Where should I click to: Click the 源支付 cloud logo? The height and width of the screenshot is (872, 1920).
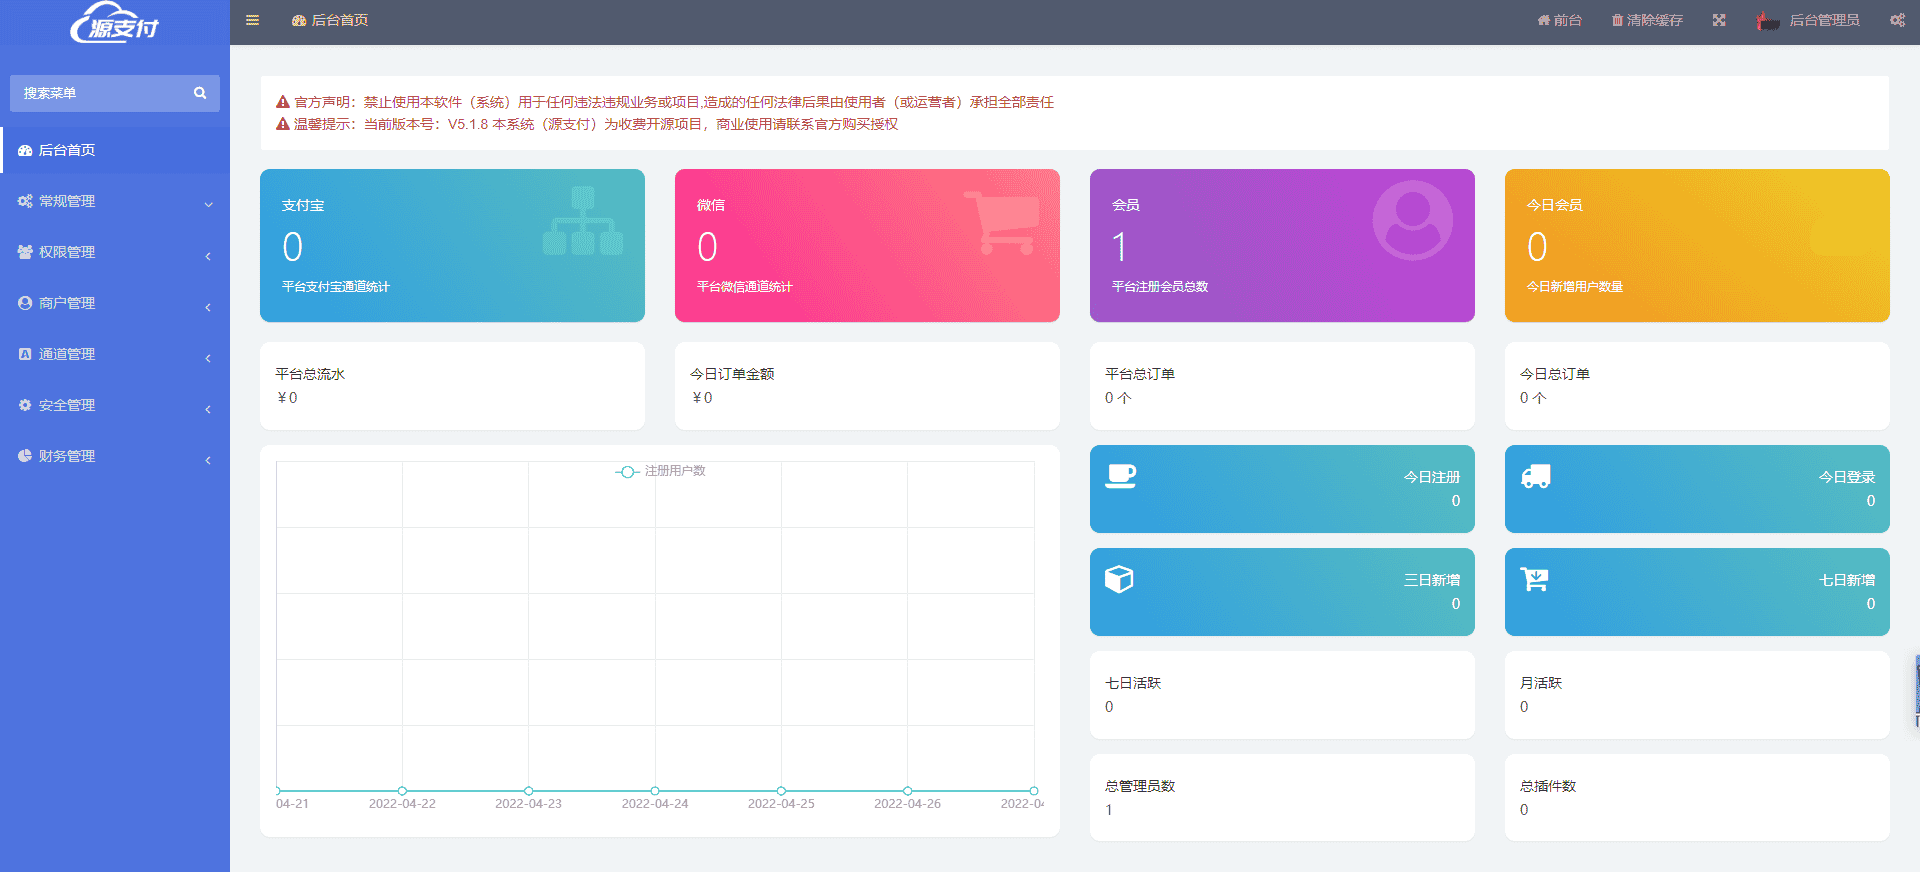tap(115, 22)
